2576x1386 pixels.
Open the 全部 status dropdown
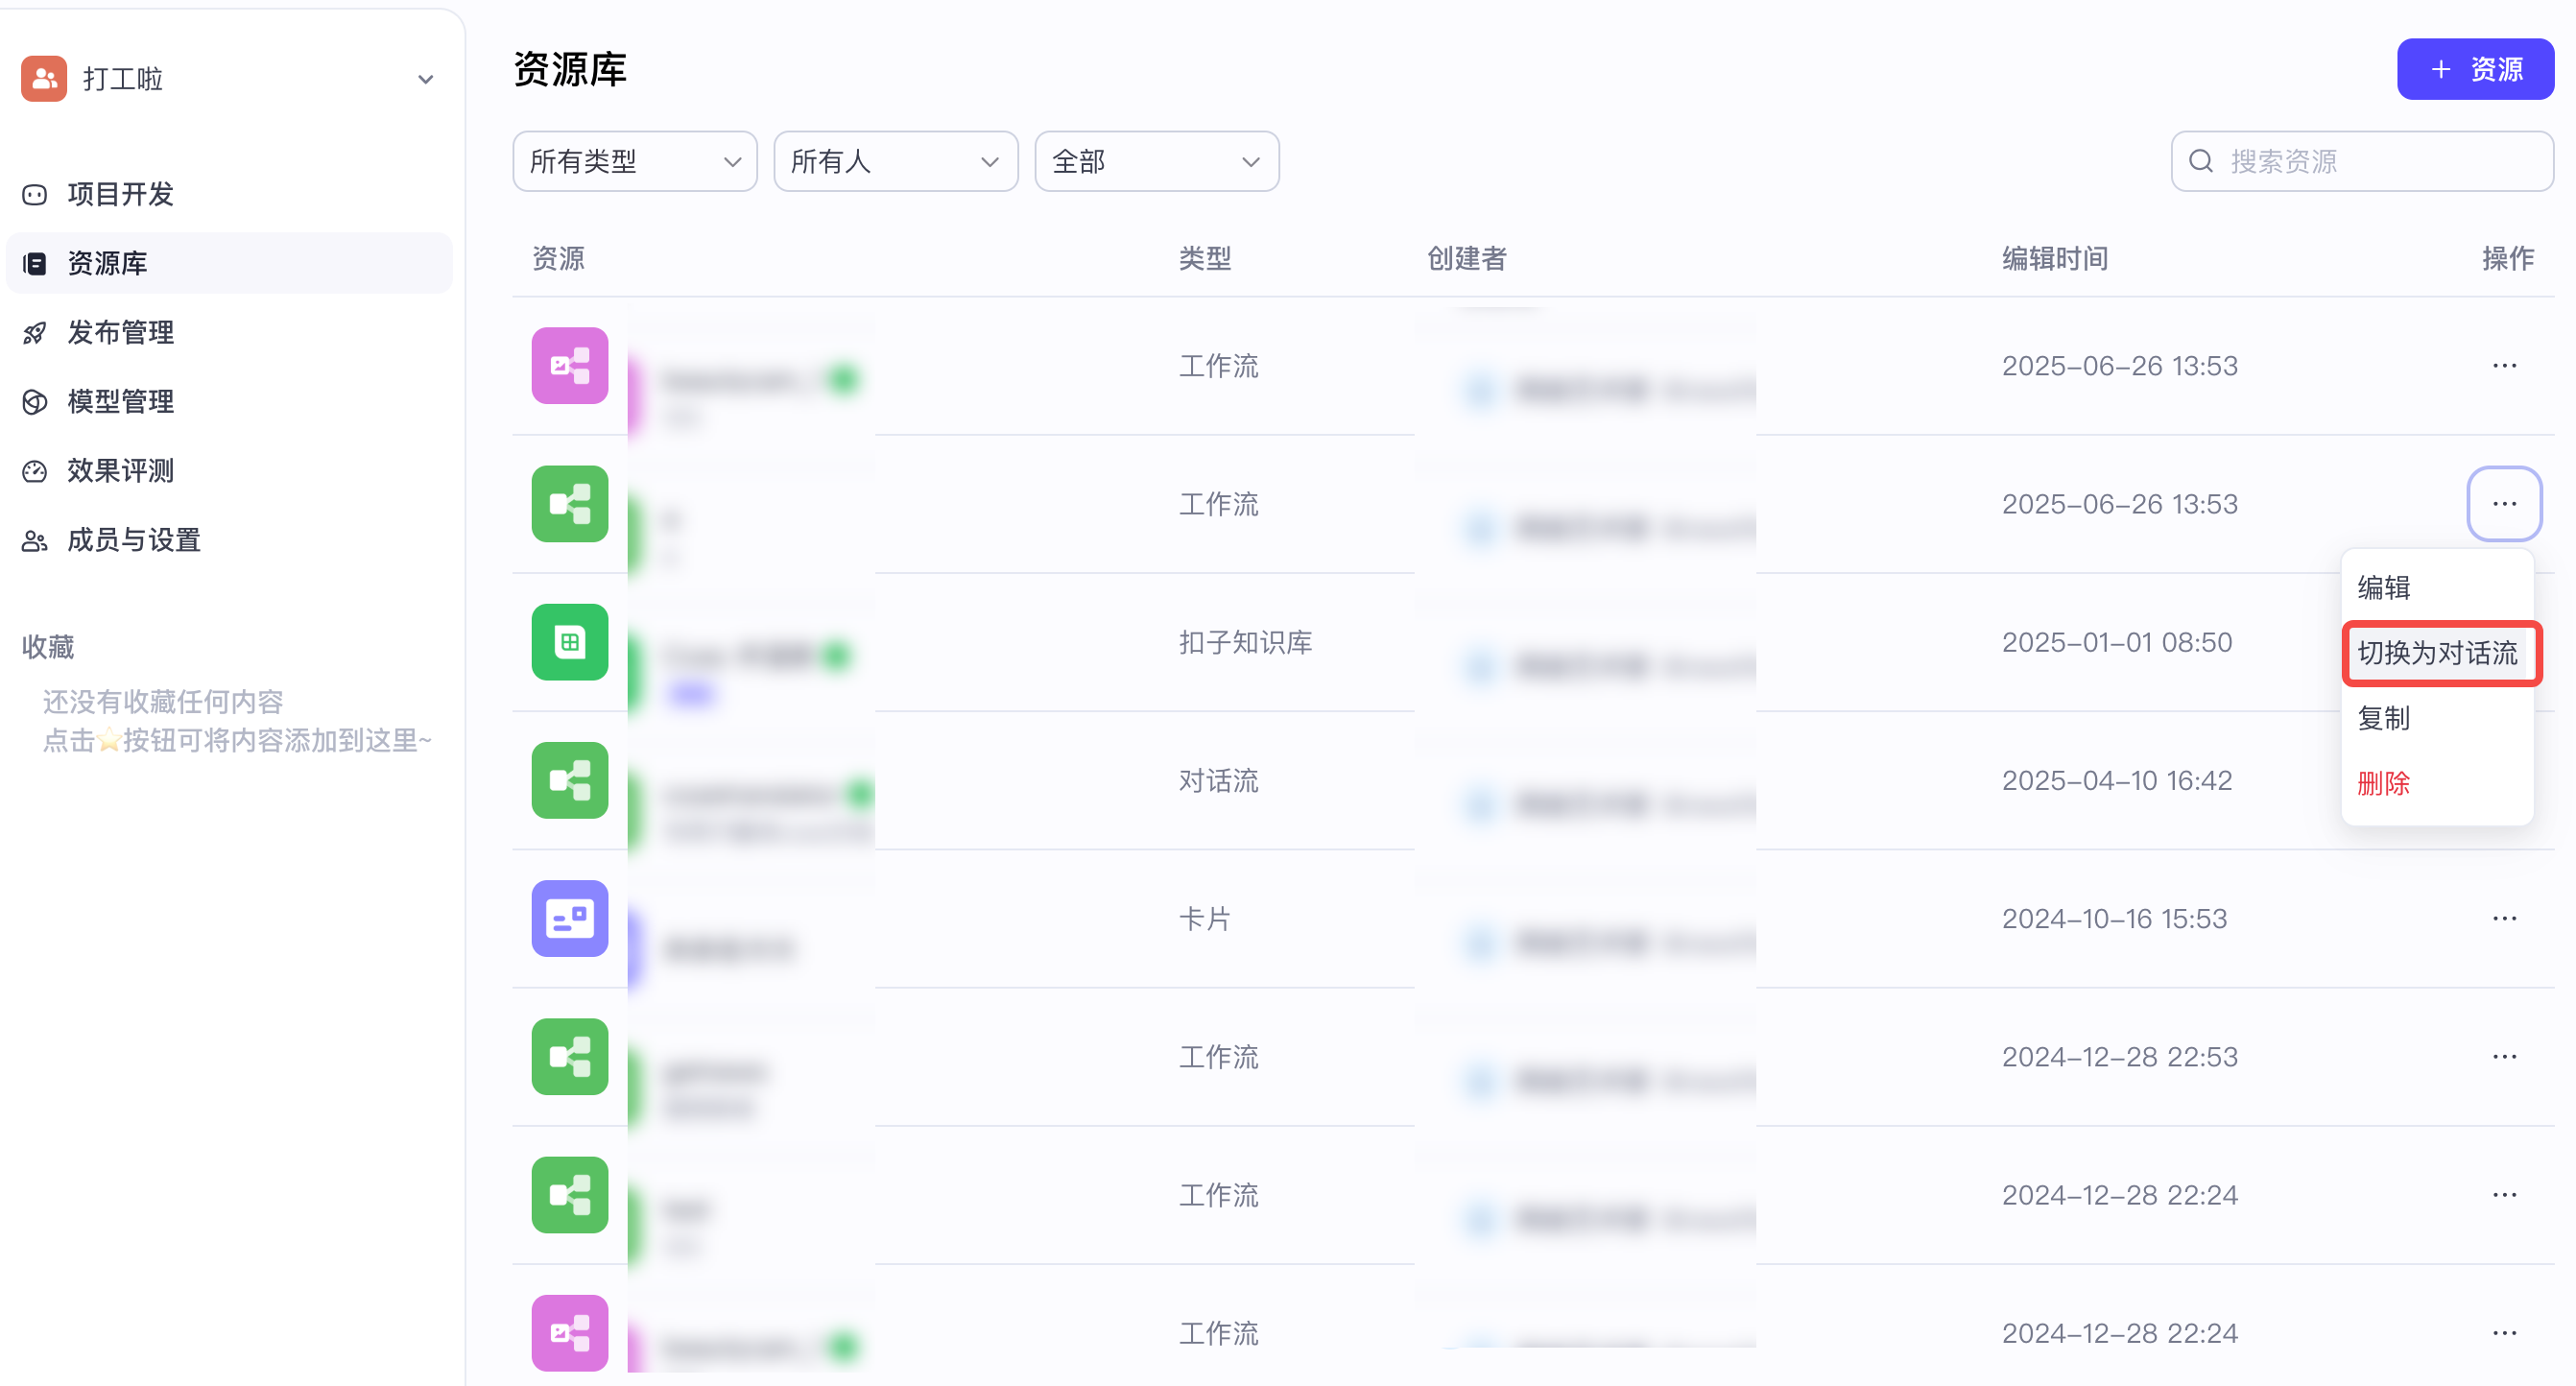1156,161
